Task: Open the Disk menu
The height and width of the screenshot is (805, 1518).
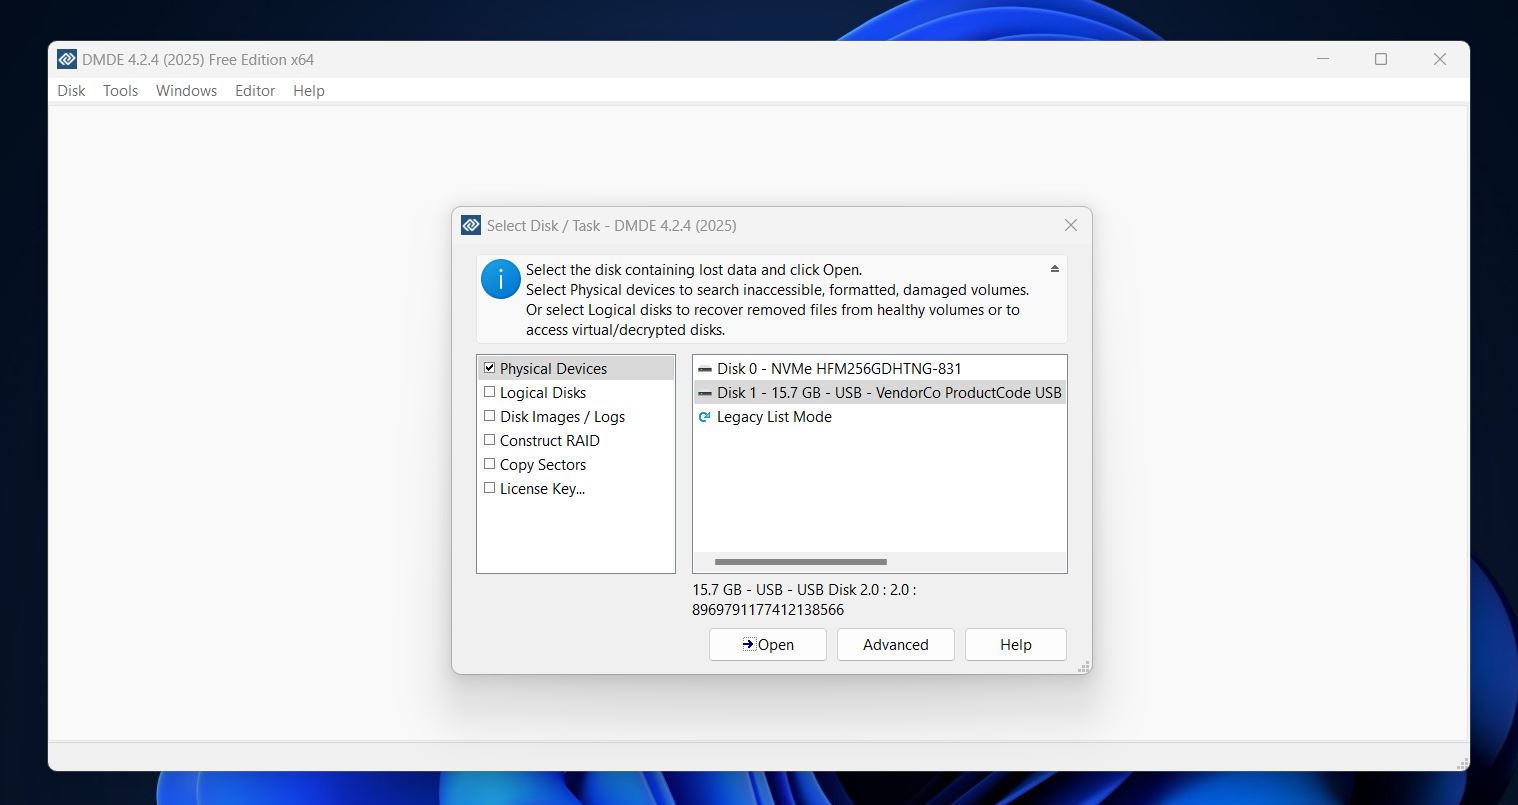Action: coord(71,91)
